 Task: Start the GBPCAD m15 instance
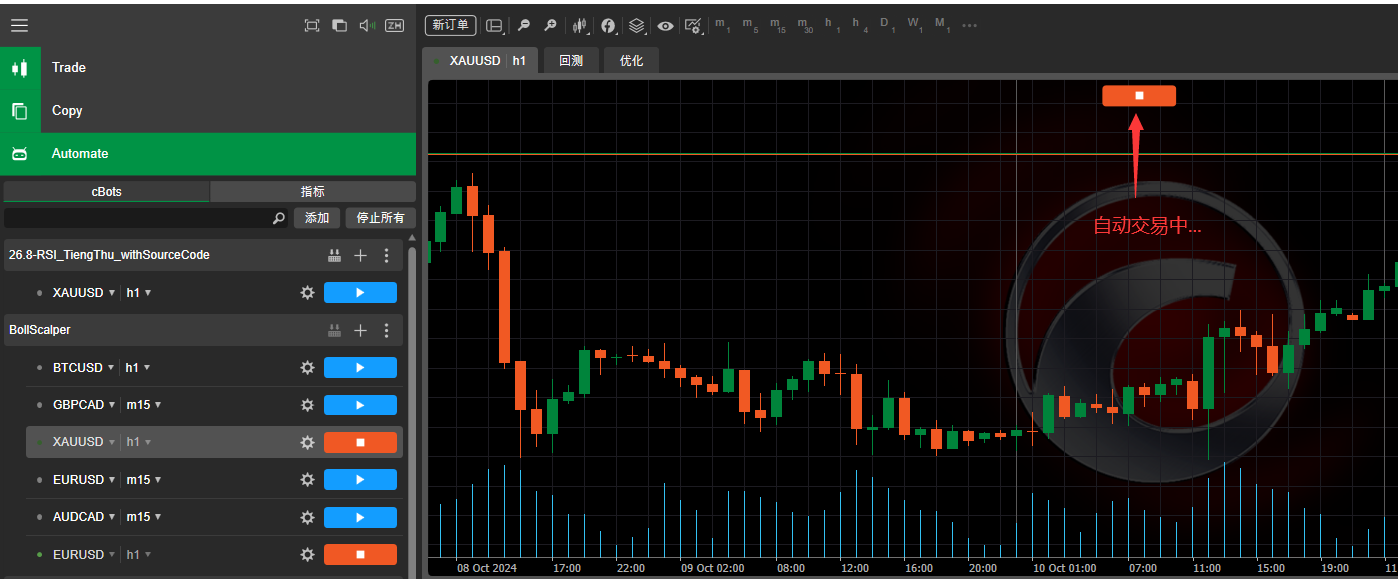360,405
